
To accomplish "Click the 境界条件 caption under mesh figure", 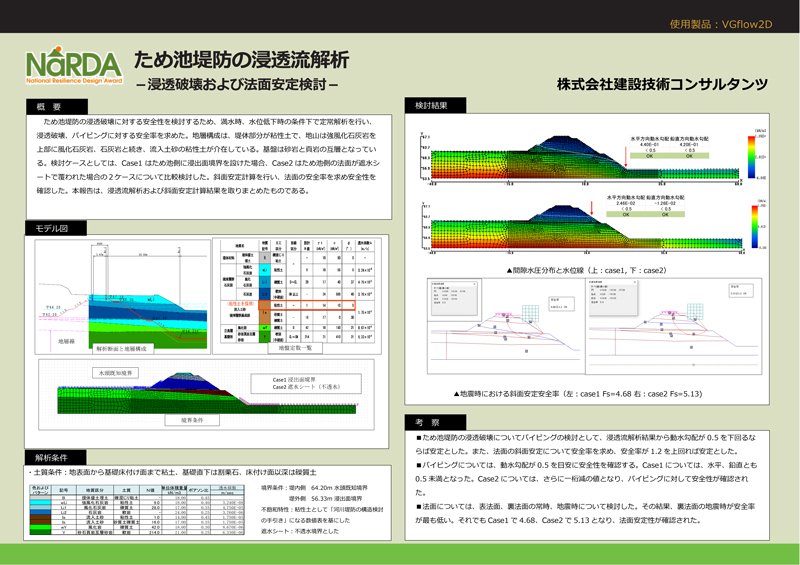I will pyautogui.click(x=192, y=420).
